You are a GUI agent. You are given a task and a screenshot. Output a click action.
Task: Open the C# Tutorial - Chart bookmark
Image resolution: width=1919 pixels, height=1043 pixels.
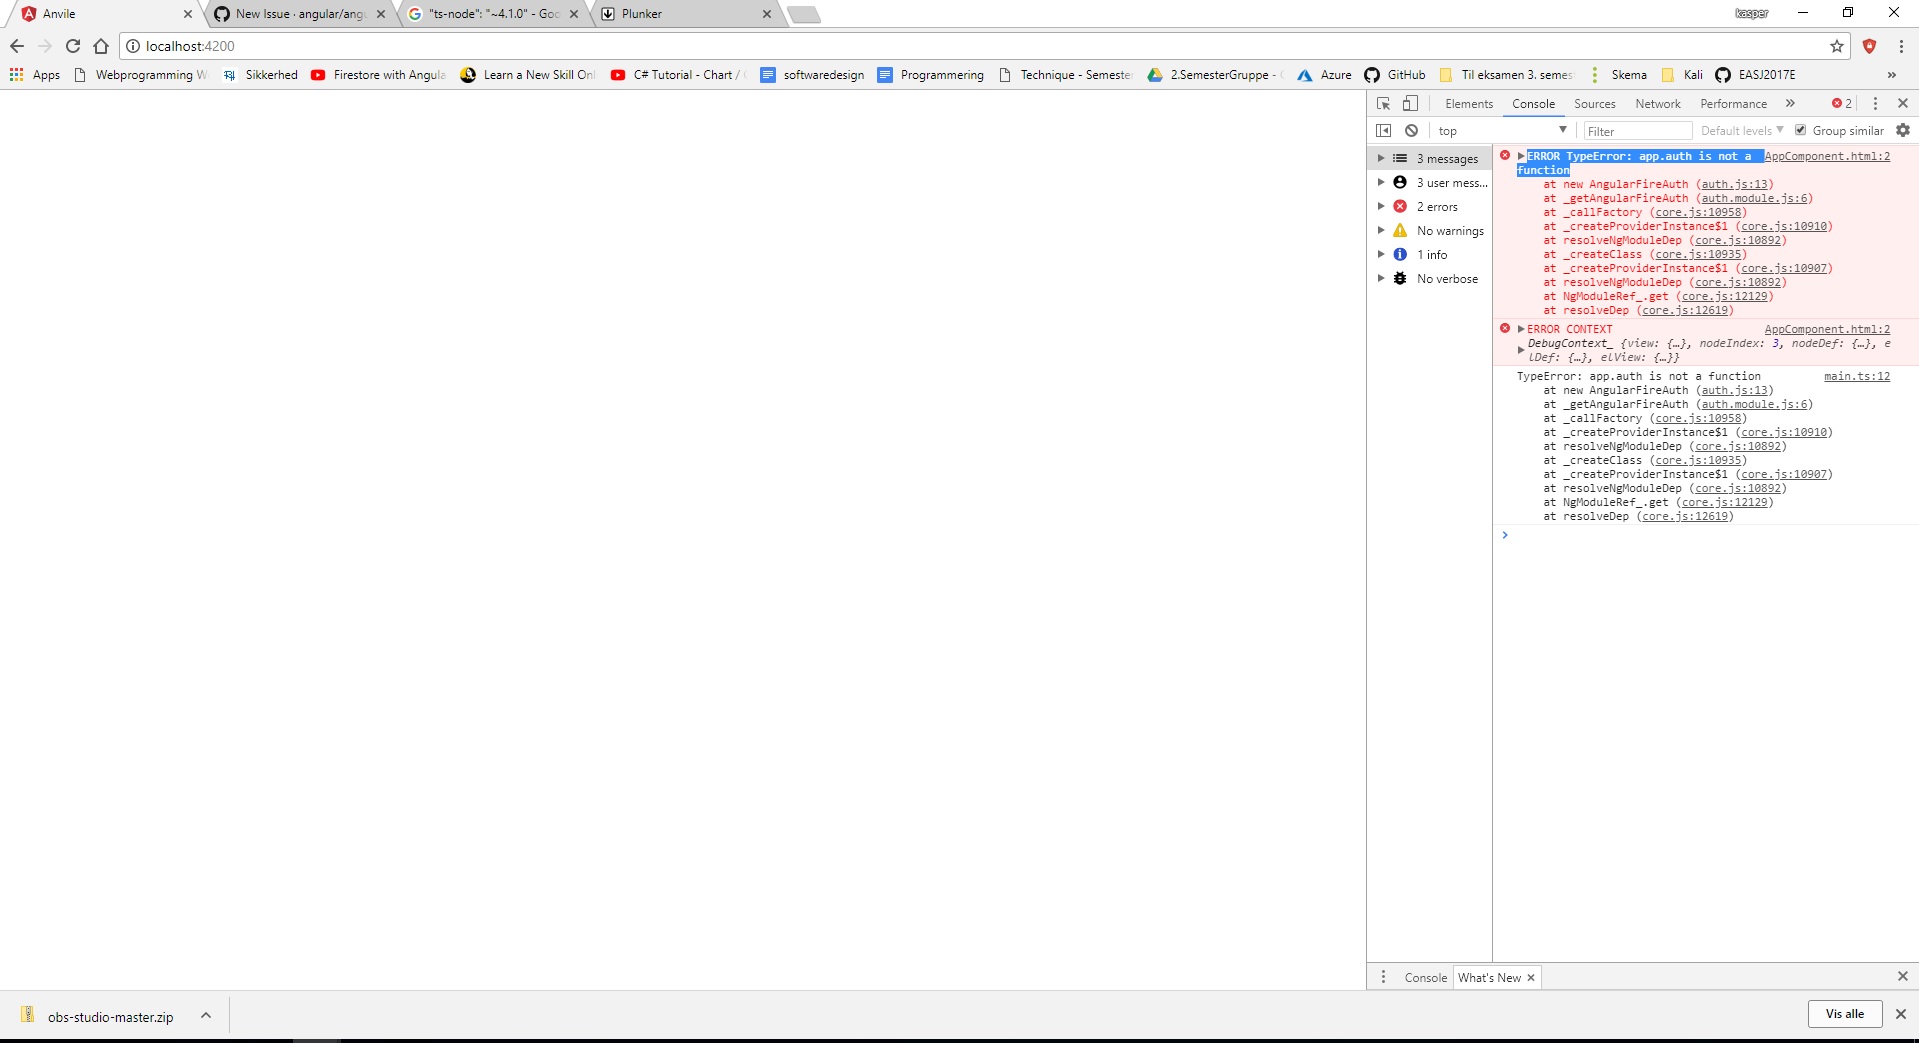pyautogui.click(x=678, y=75)
